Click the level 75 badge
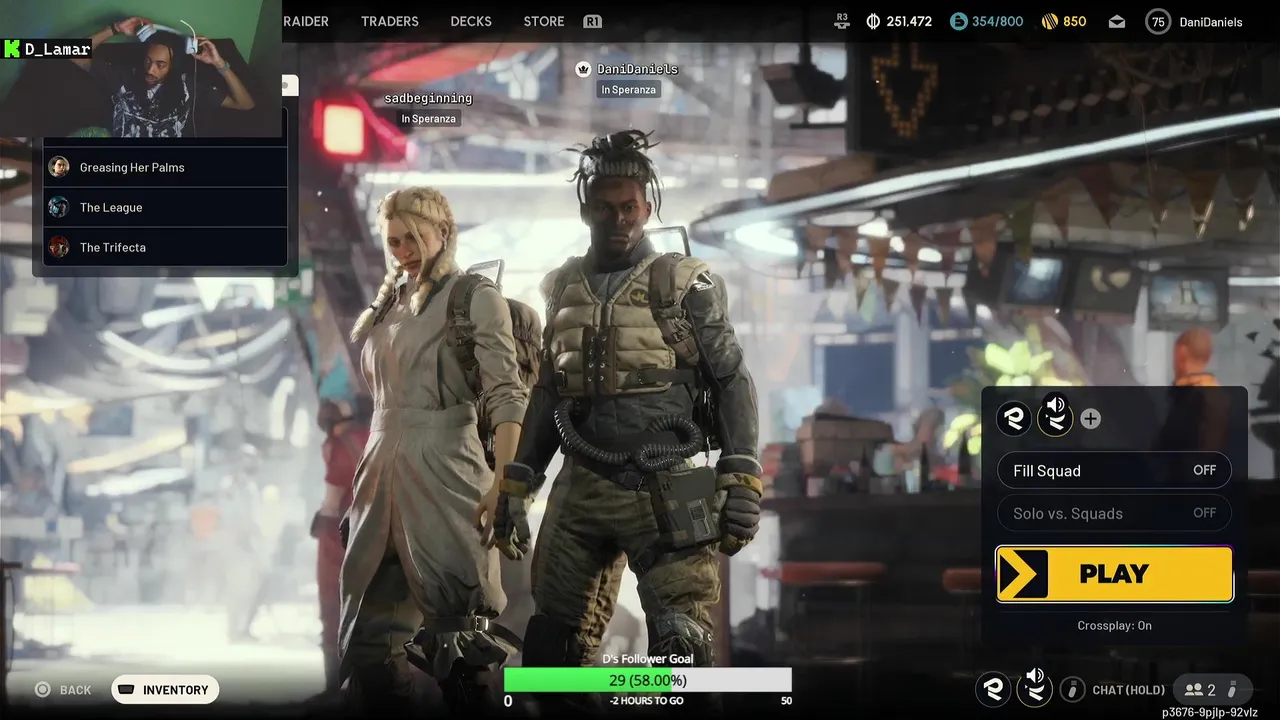Screen dimensions: 1280x720 click(1158, 21)
